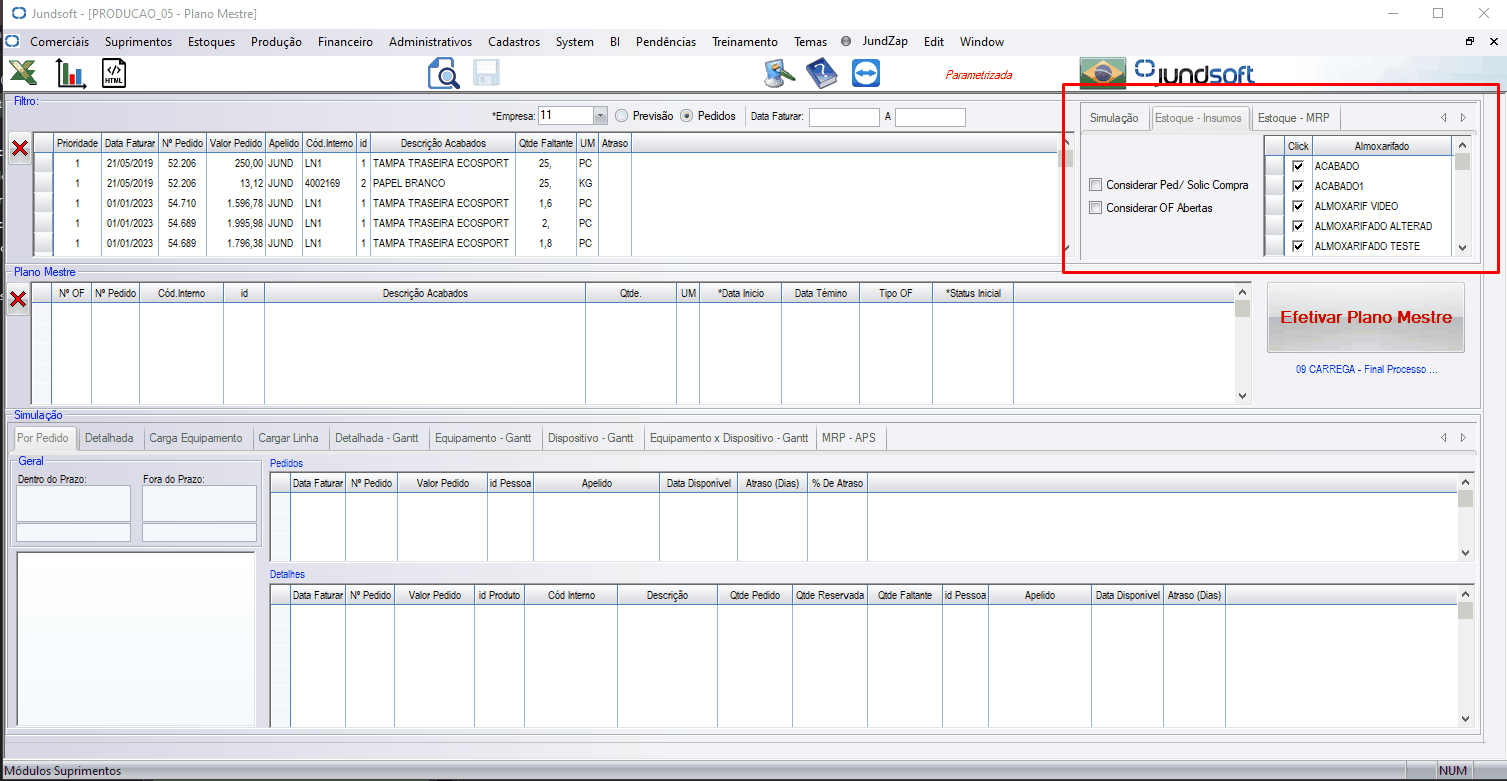This screenshot has height=781, width=1507.
Task: Click the Data Faturar start date field
Action: tap(844, 117)
